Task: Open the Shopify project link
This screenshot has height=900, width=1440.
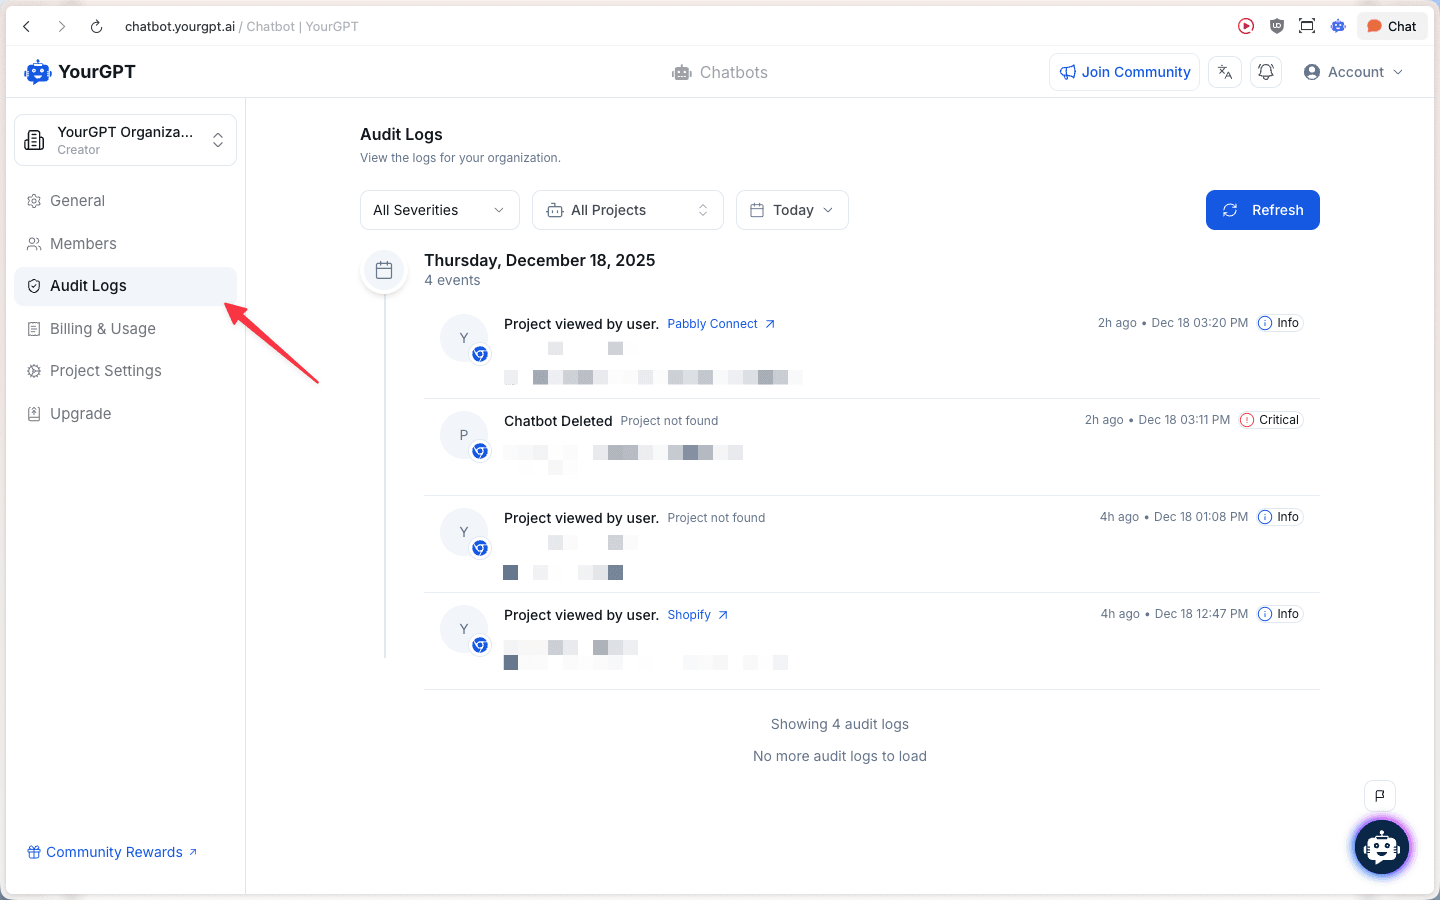Action: point(690,614)
